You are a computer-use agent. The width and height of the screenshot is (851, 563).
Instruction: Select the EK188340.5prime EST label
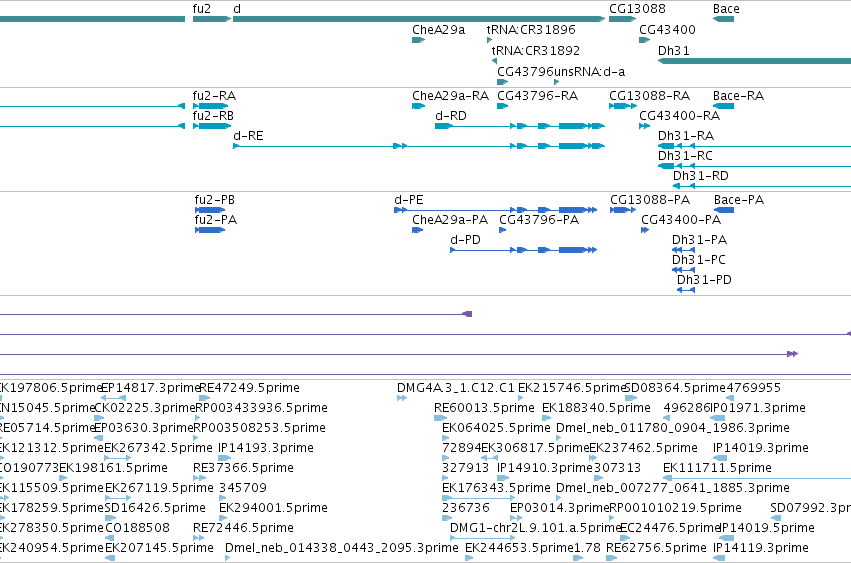(596, 408)
